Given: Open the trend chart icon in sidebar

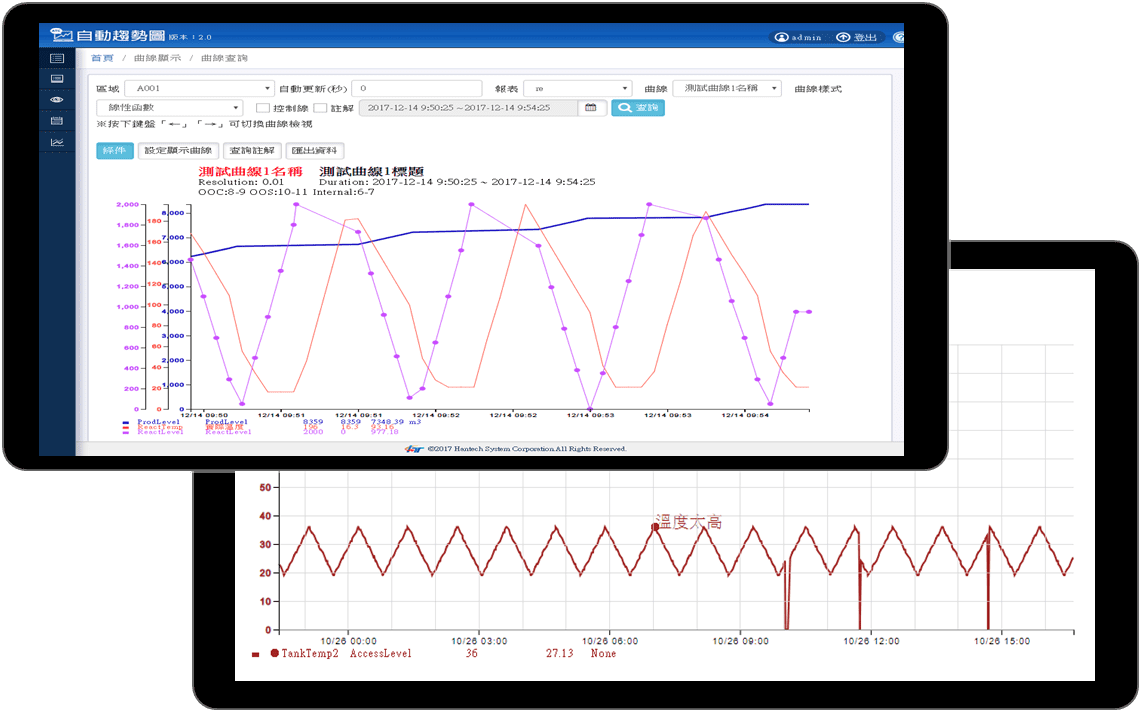Looking at the screenshot, I should (x=57, y=142).
